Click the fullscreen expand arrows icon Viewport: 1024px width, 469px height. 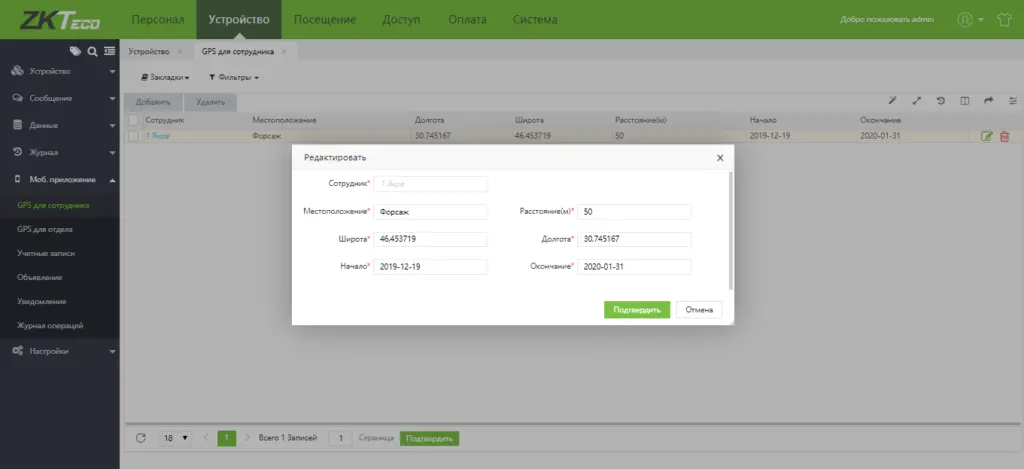[x=916, y=101]
